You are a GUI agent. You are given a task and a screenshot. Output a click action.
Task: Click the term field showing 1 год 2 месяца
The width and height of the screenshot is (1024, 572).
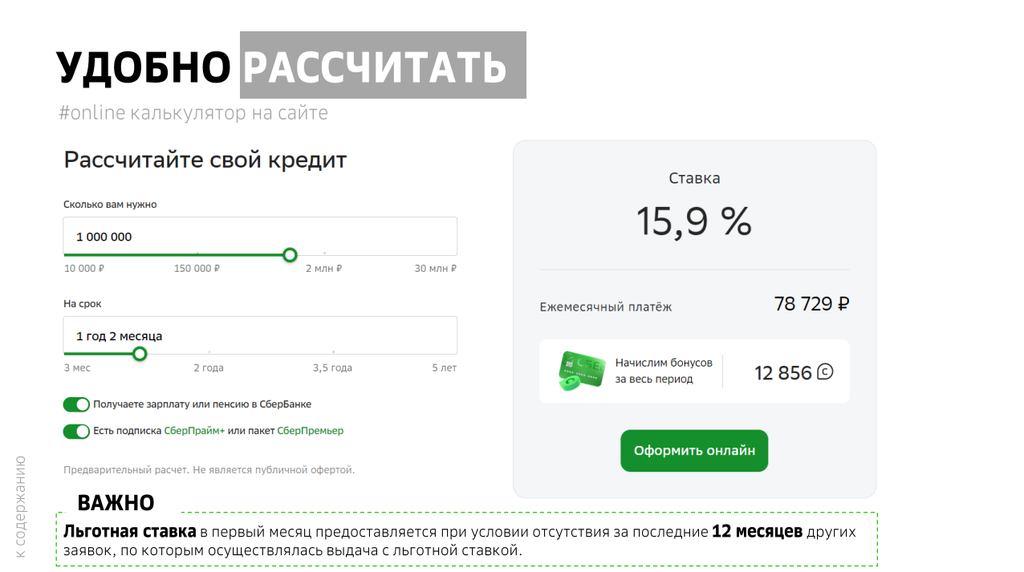[260, 336]
